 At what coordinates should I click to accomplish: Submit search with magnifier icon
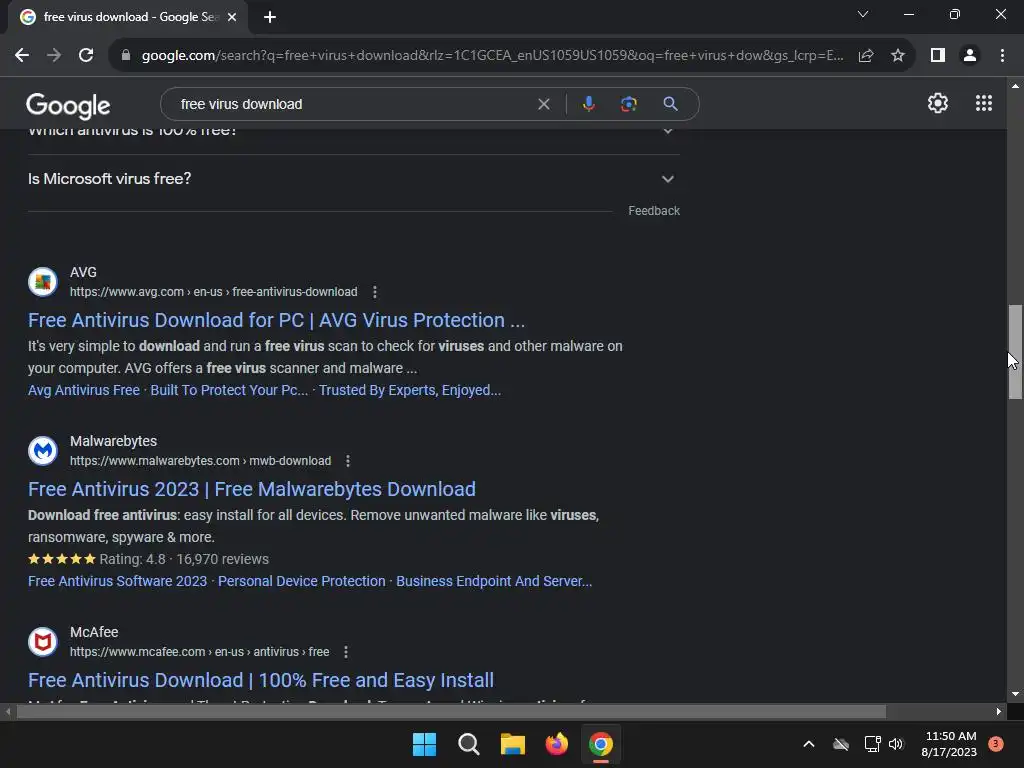(x=670, y=104)
